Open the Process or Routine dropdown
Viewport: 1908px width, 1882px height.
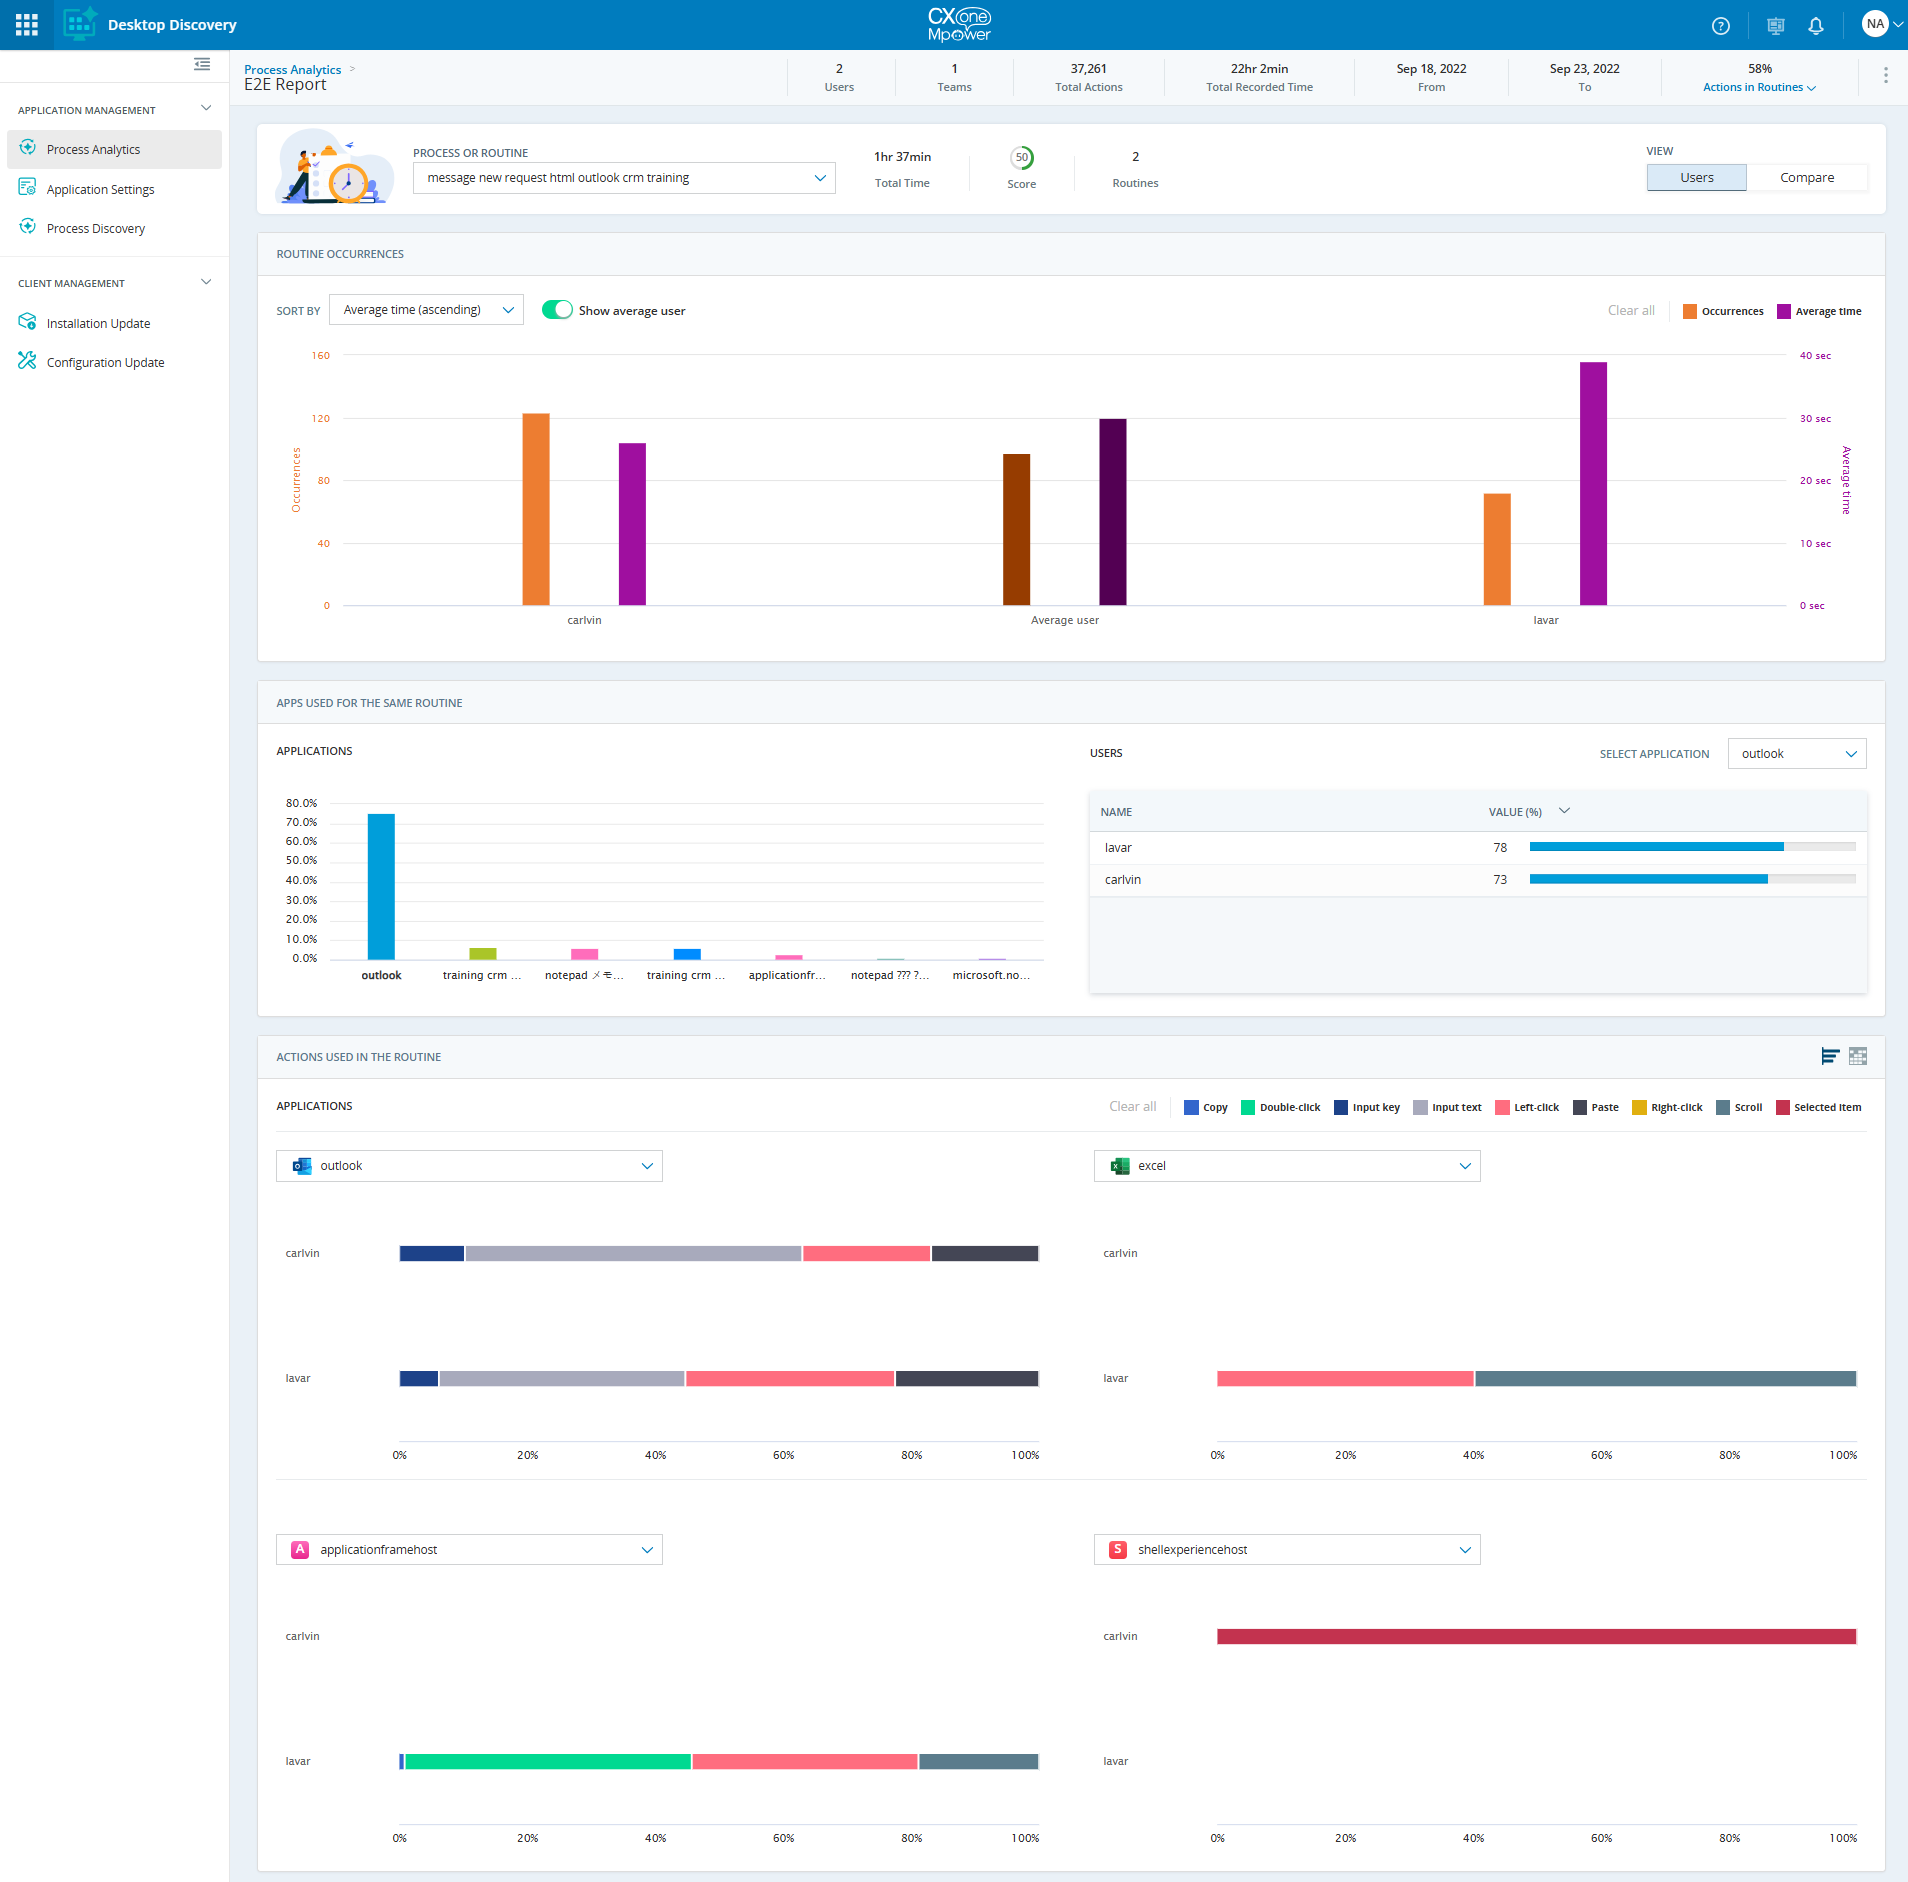pyautogui.click(x=624, y=178)
